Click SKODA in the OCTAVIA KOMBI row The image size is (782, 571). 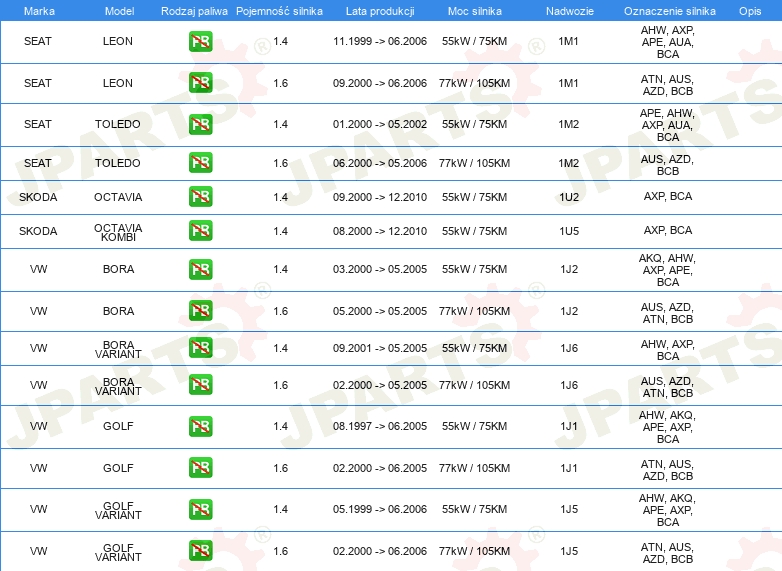click(x=38, y=231)
